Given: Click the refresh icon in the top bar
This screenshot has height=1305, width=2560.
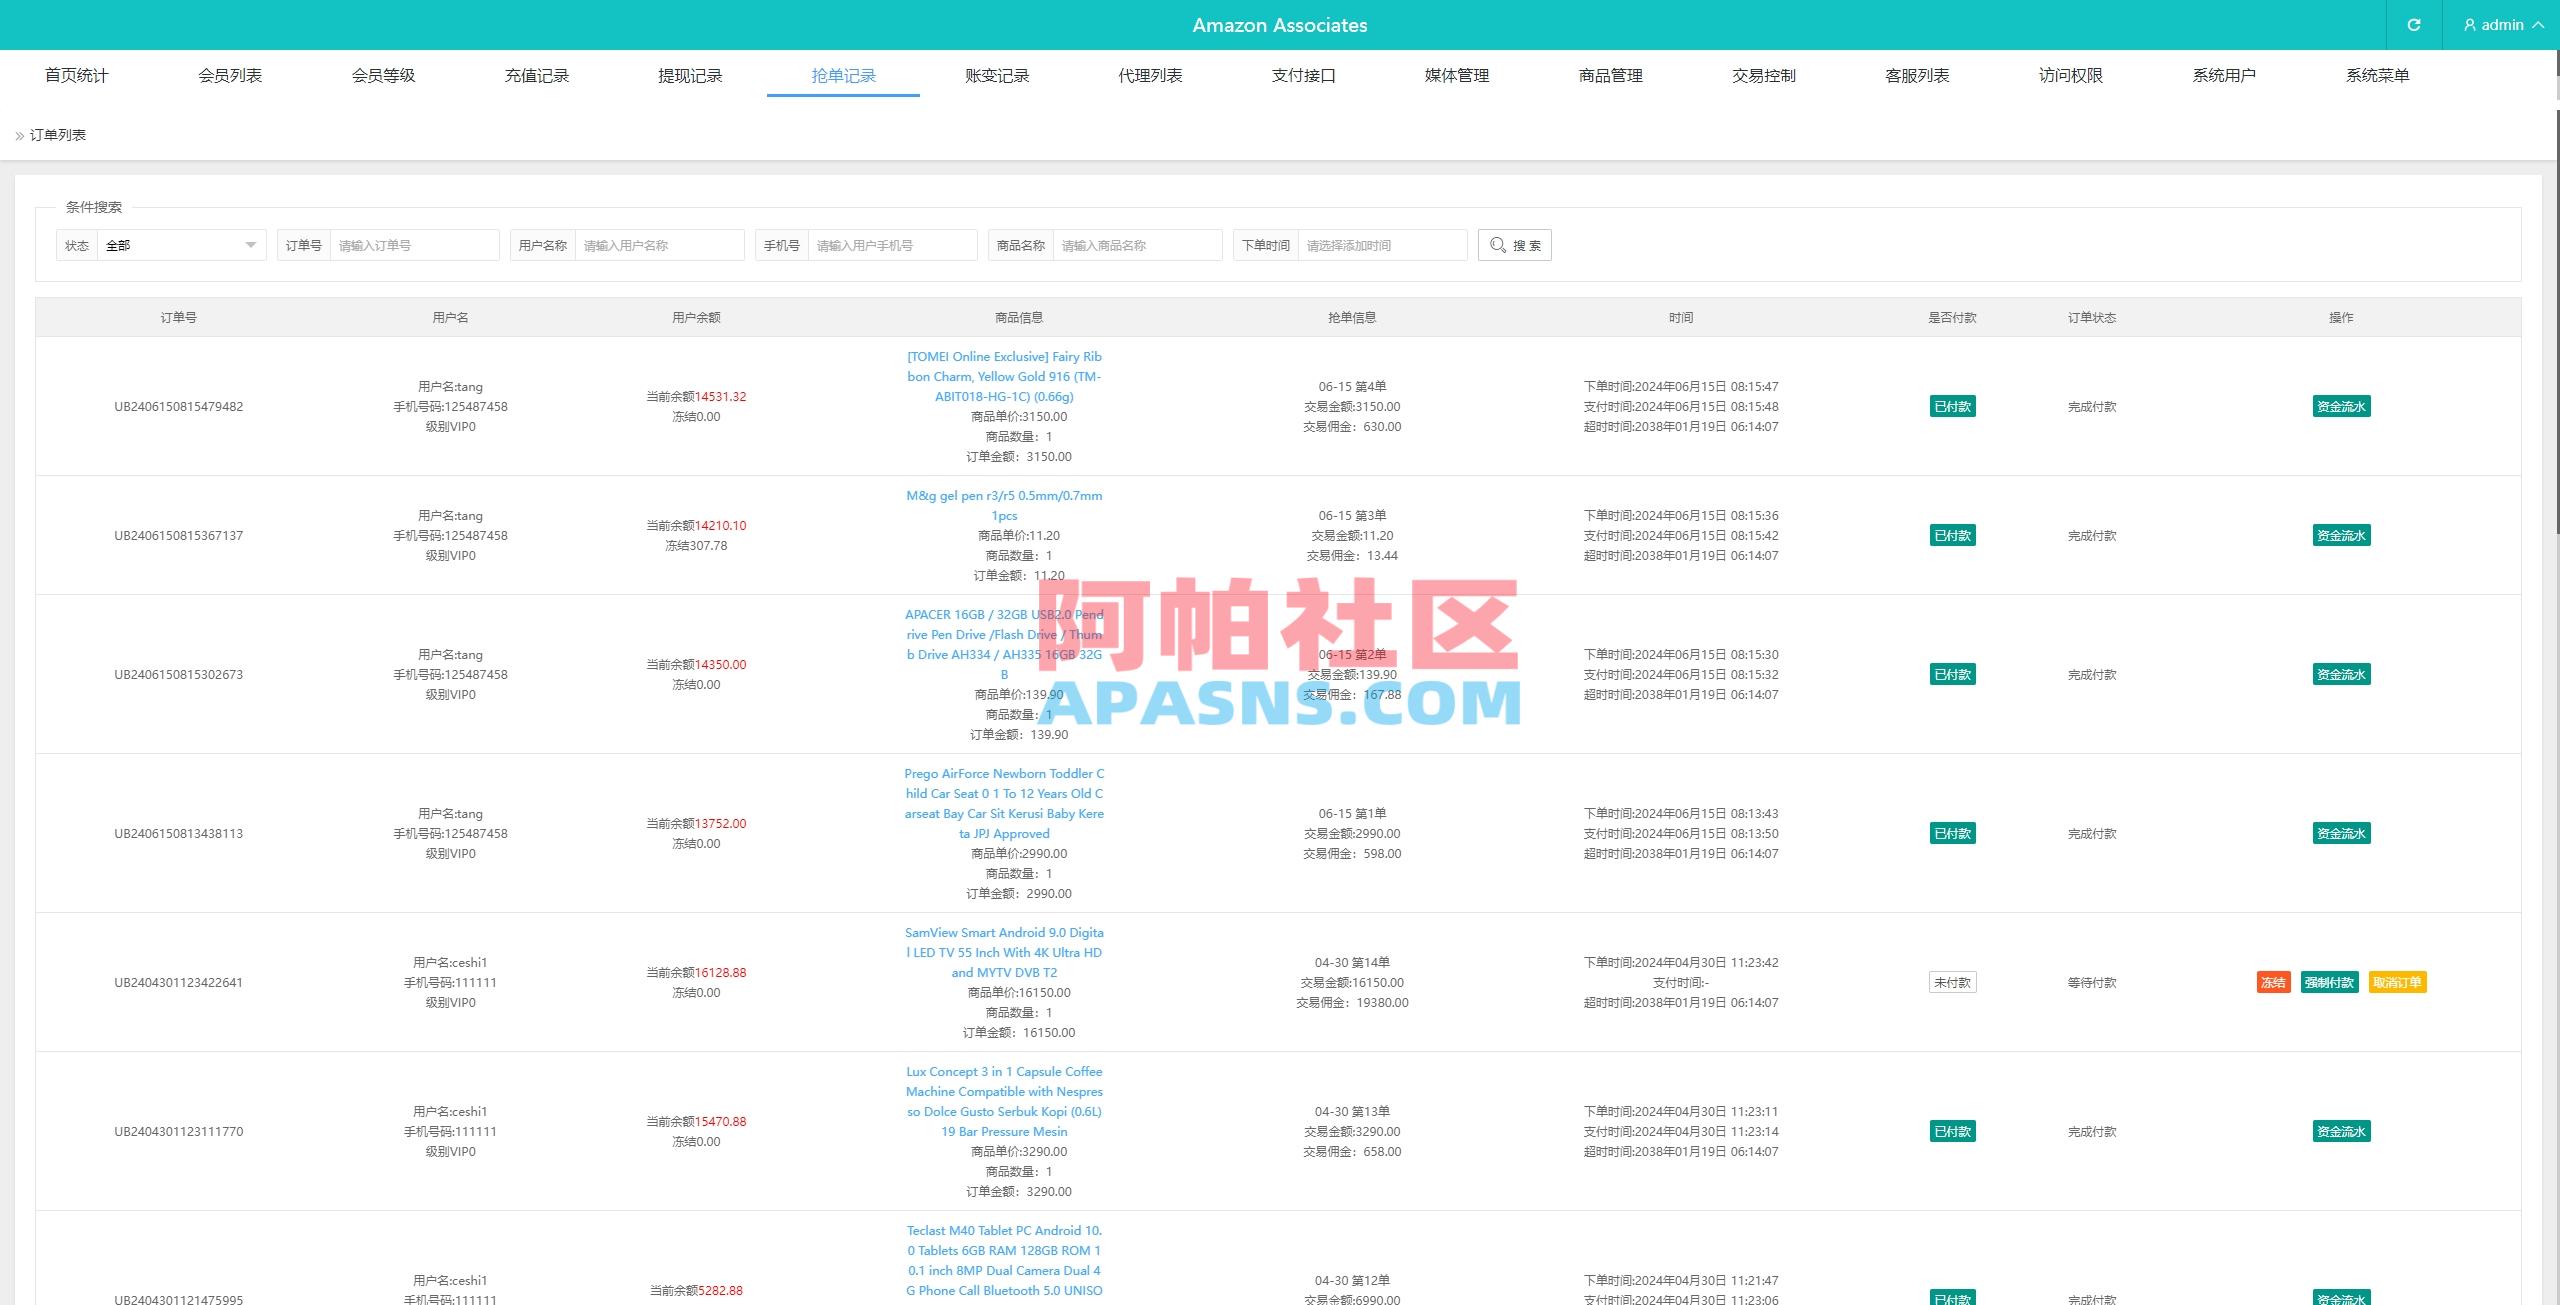Looking at the screenshot, I should coord(2414,24).
